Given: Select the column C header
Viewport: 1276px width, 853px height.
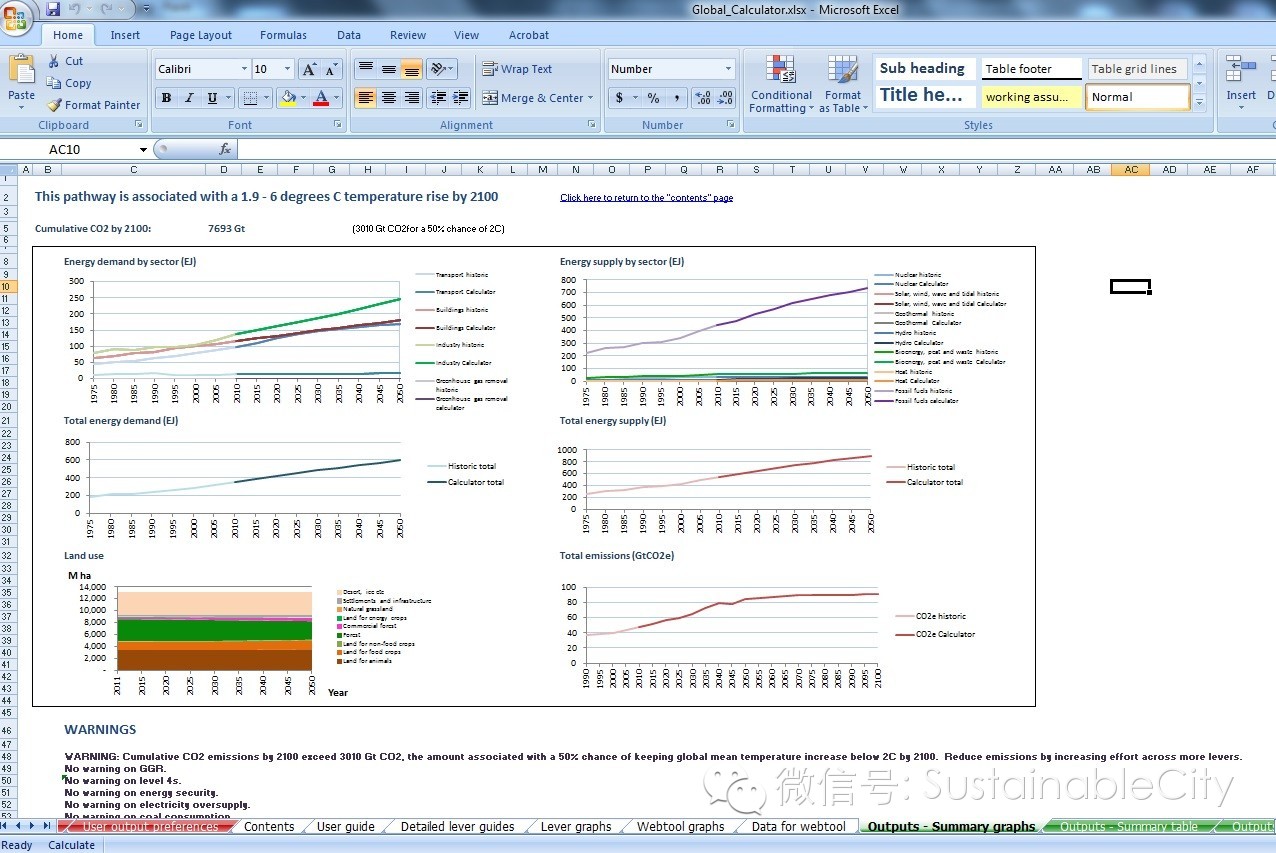Looking at the screenshot, I should 133,170.
